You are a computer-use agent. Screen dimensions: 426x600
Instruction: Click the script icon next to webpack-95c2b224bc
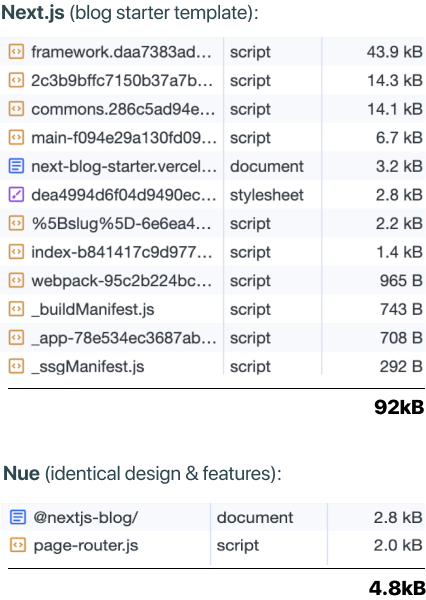(x=16, y=280)
